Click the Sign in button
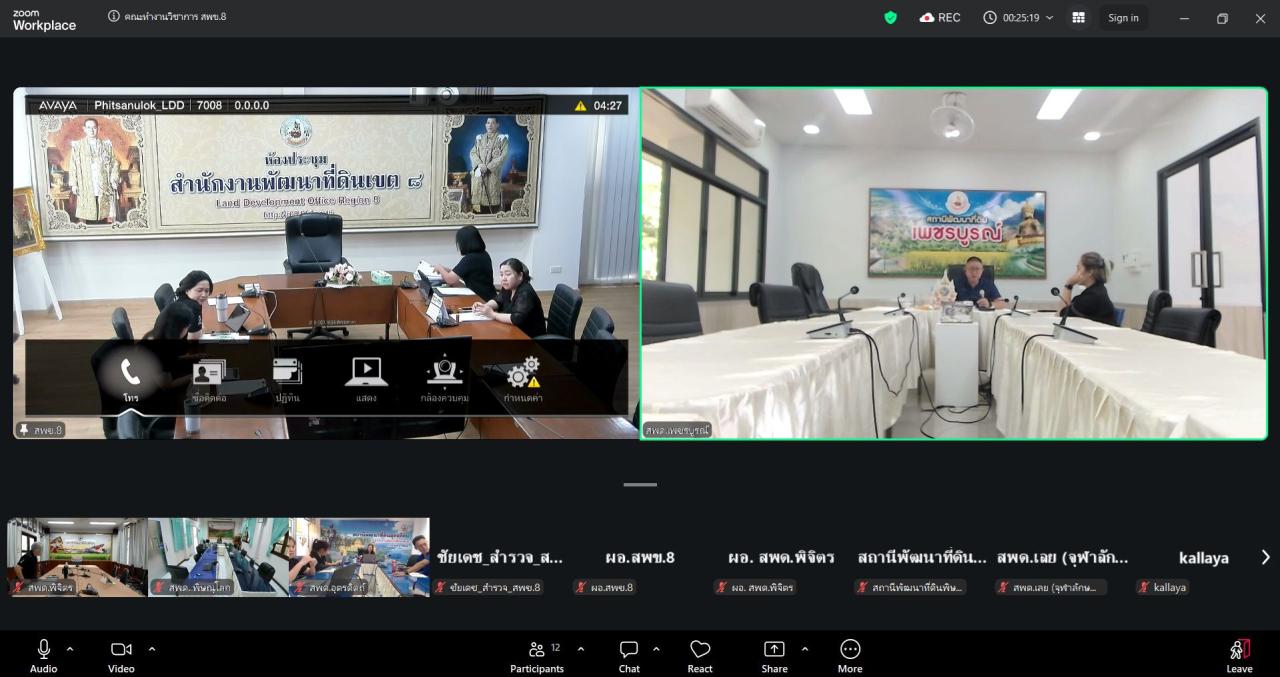 [x=1123, y=17]
